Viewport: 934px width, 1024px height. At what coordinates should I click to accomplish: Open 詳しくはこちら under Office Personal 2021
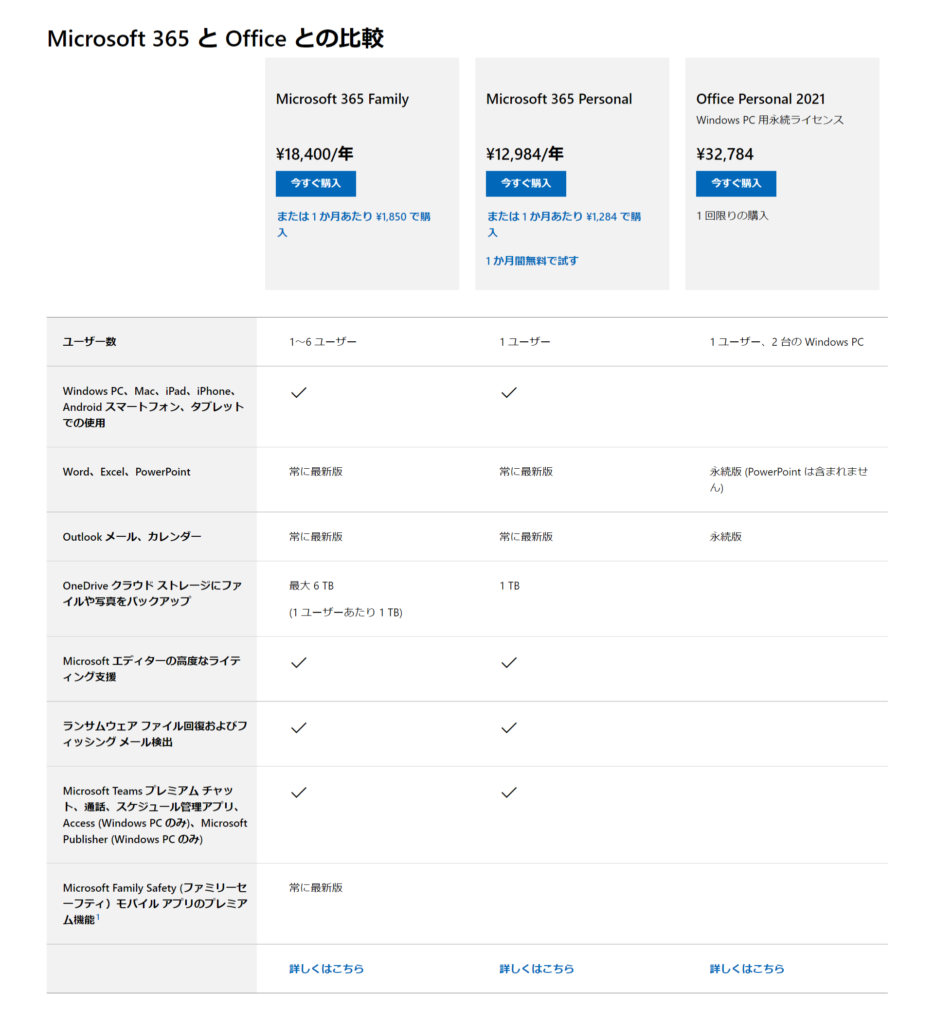pyautogui.click(x=747, y=968)
